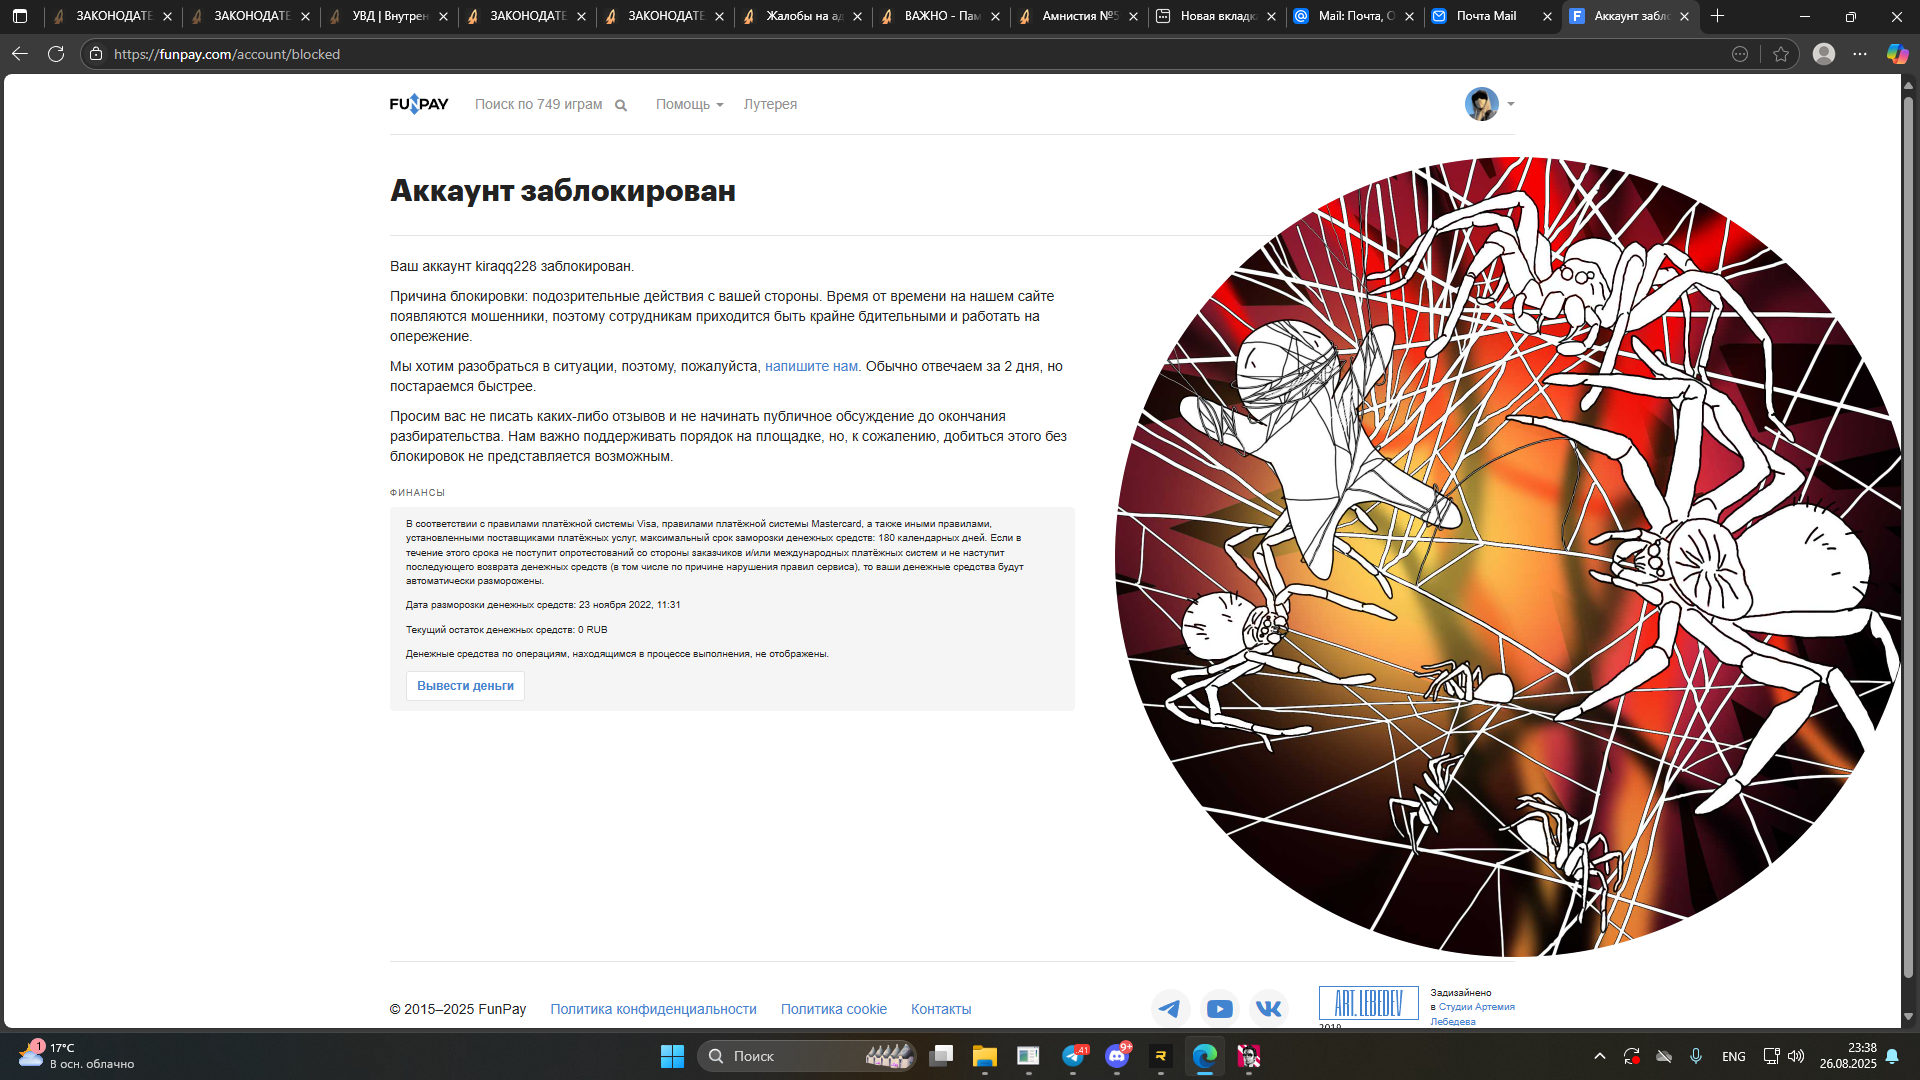Open FunPay VK page icon
1920x1080 pixels.
[1269, 1008]
